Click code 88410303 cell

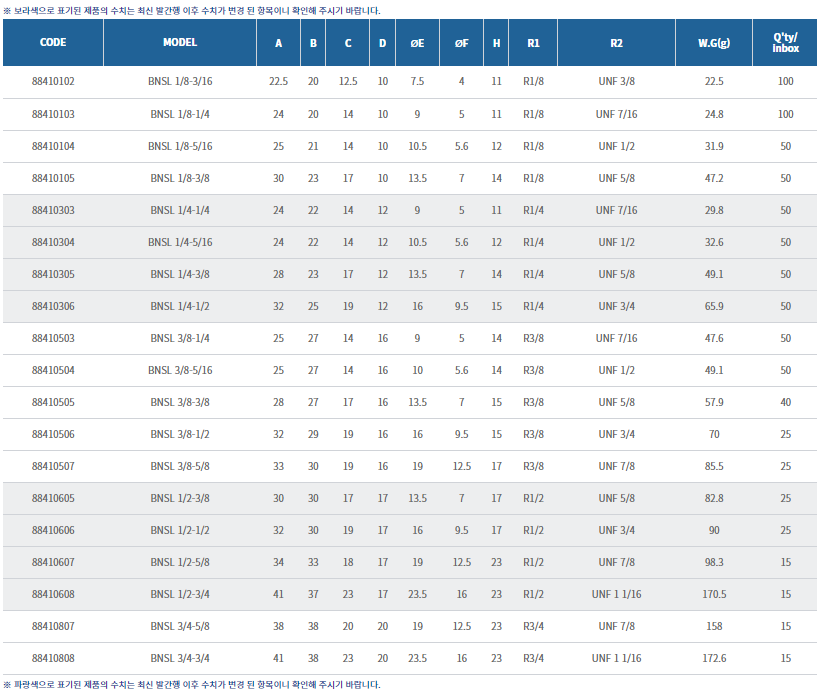[53, 210]
